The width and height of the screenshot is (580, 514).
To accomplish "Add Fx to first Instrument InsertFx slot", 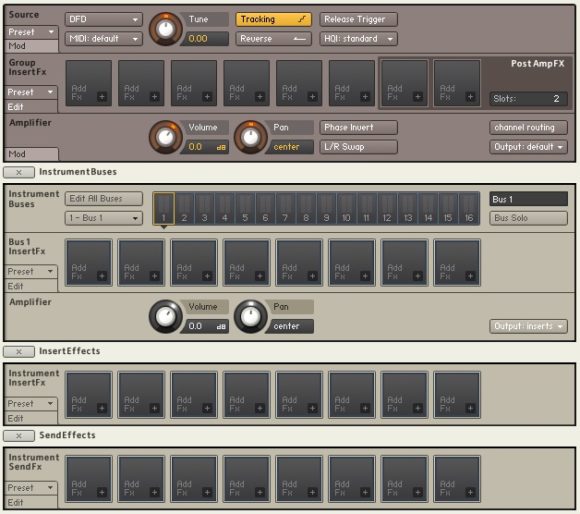I will click(x=89, y=395).
